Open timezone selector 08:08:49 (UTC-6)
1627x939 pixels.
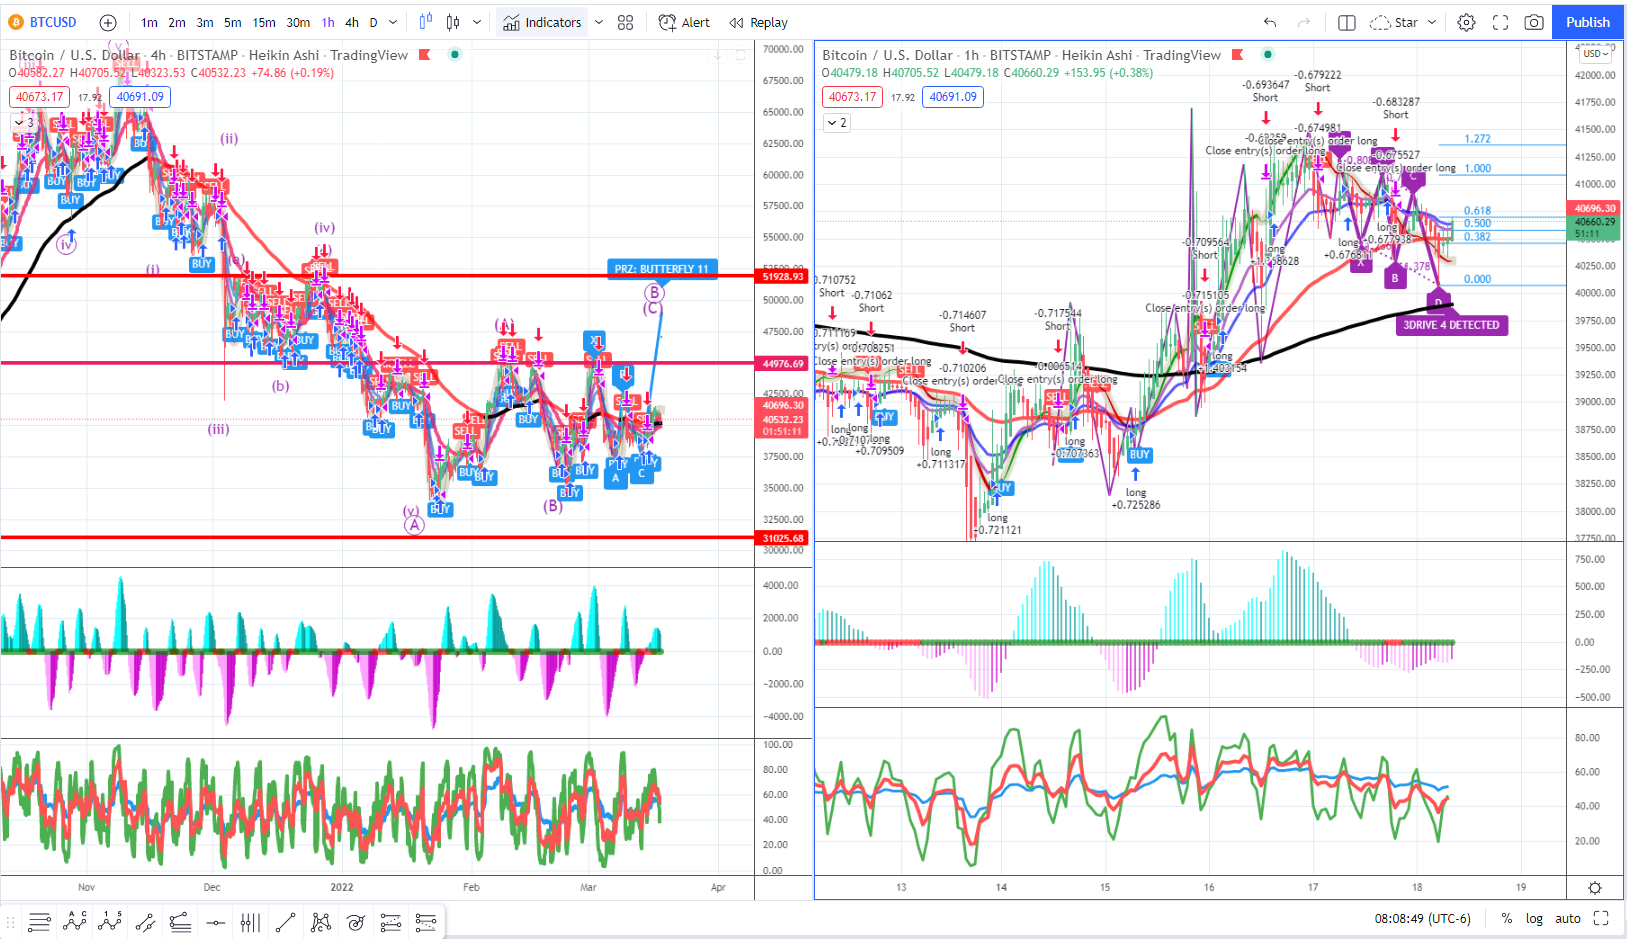pyautogui.click(x=1422, y=918)
